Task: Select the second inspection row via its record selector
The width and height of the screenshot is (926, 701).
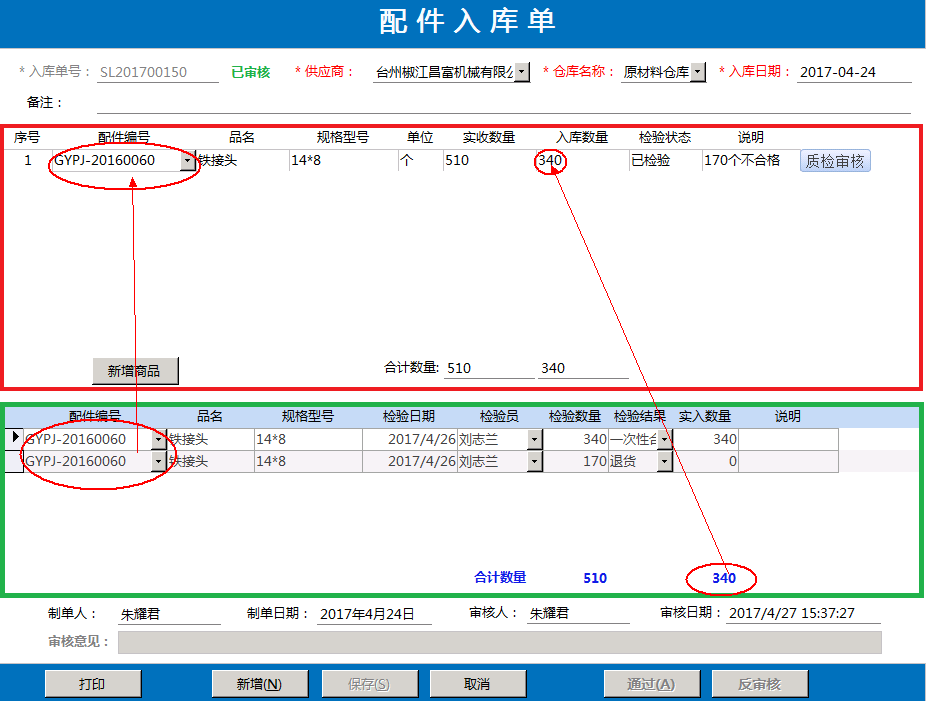Action: coord(14,461)
